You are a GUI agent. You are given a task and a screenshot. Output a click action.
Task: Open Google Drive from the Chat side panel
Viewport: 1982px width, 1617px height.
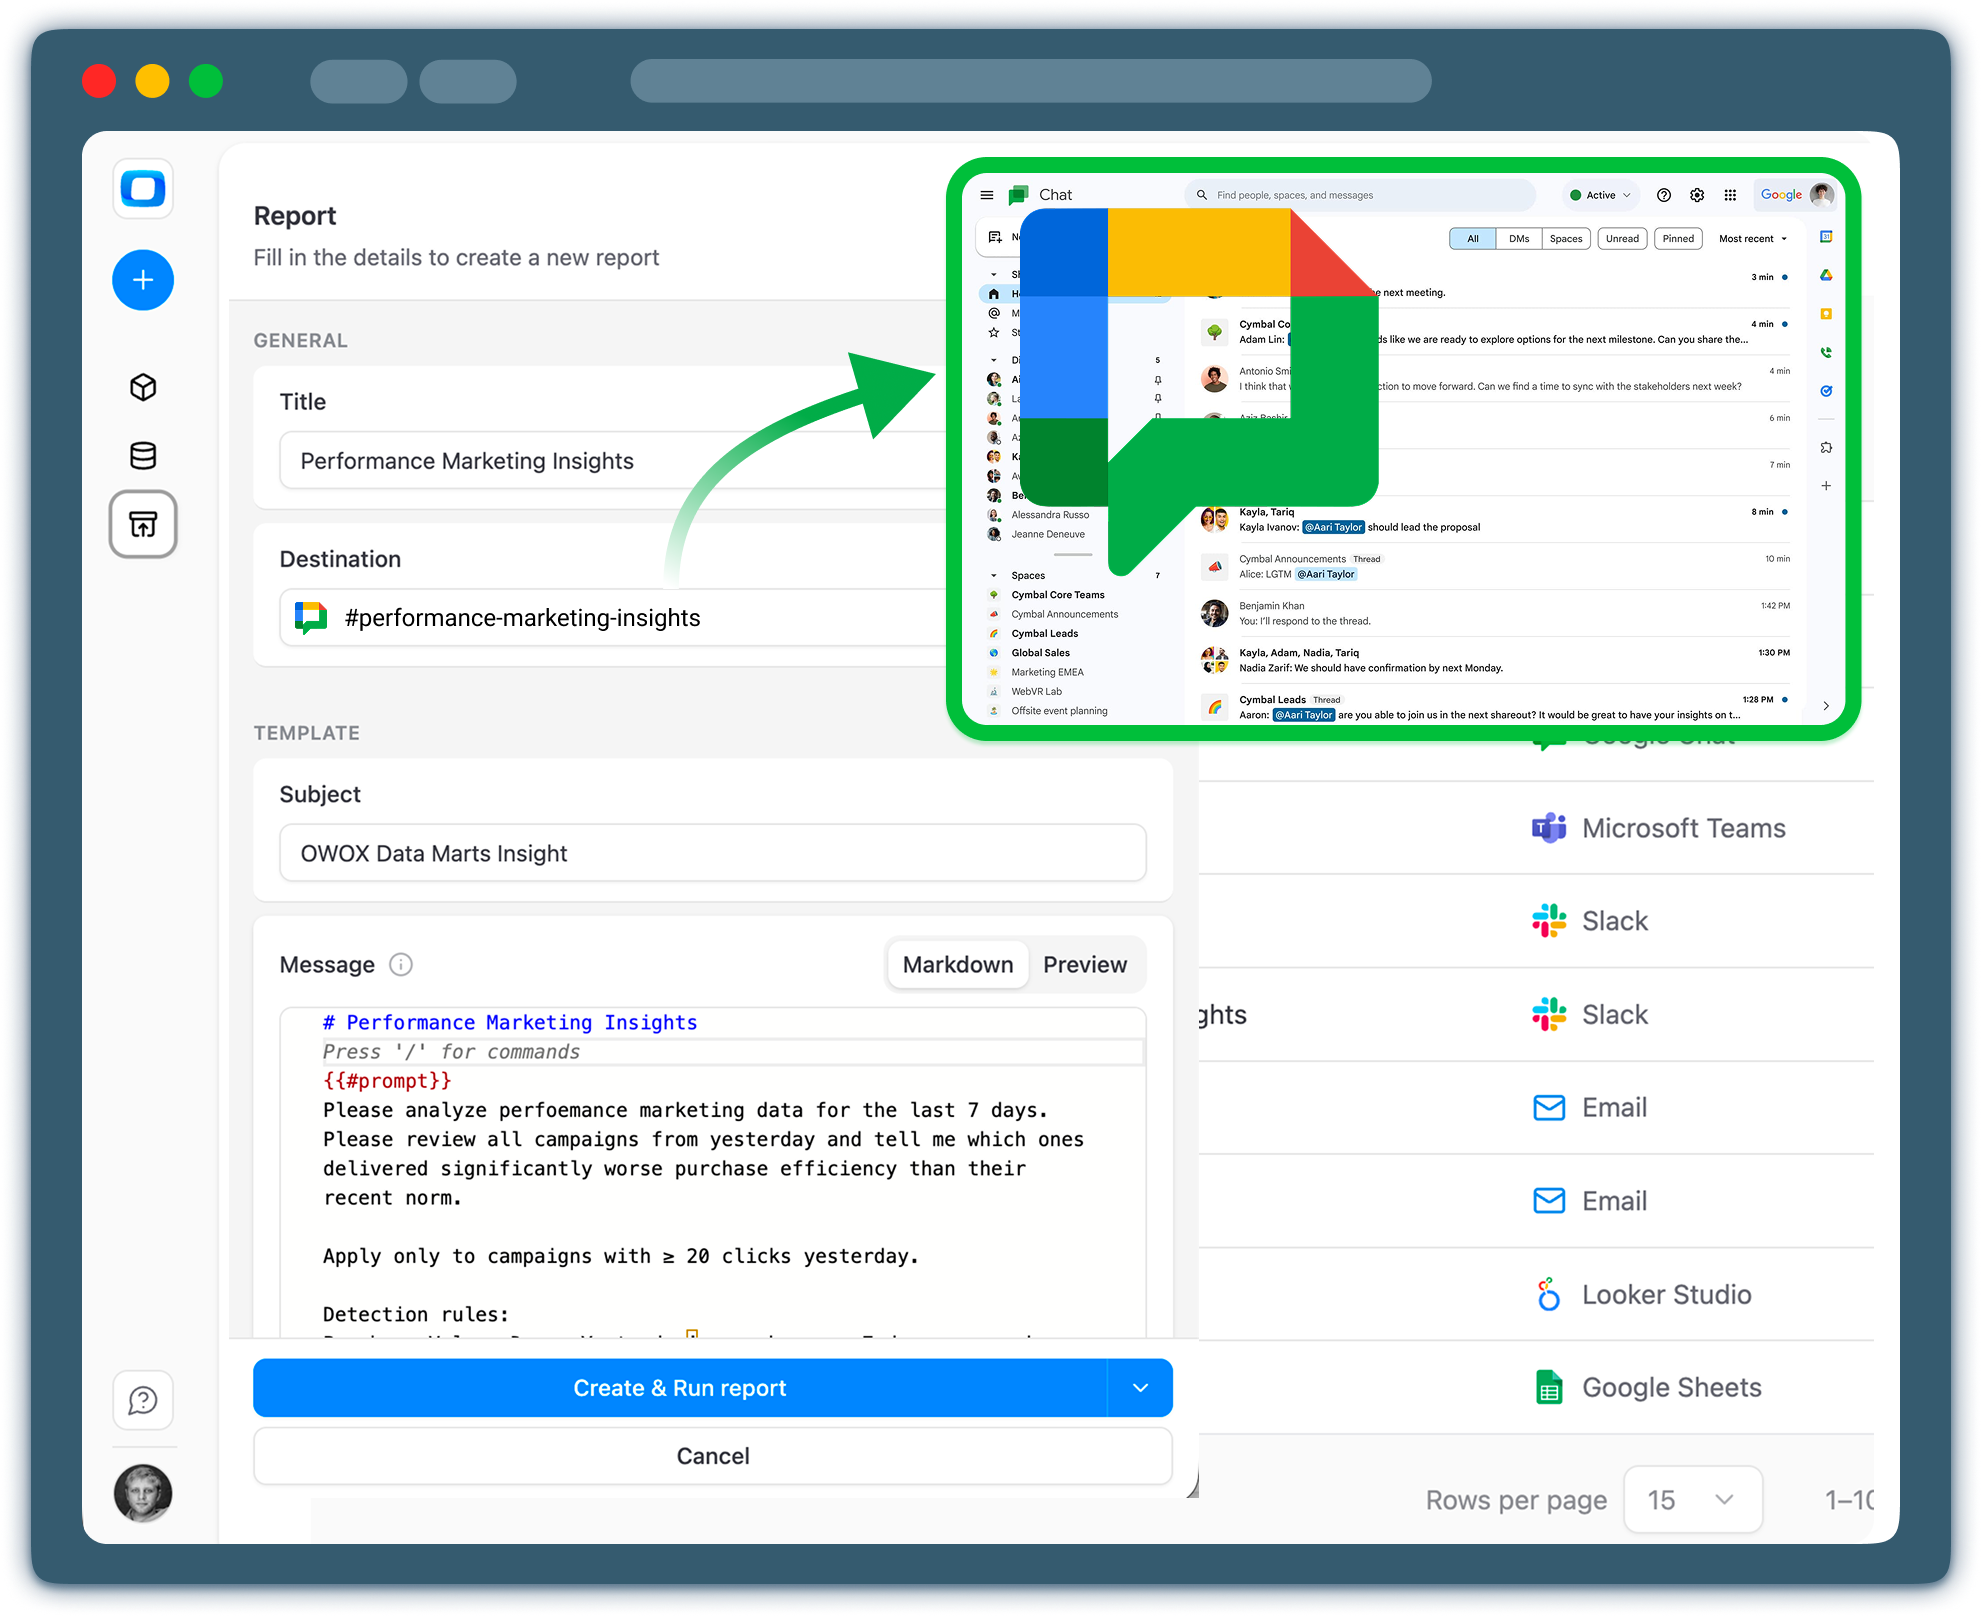coord(1826,276)
